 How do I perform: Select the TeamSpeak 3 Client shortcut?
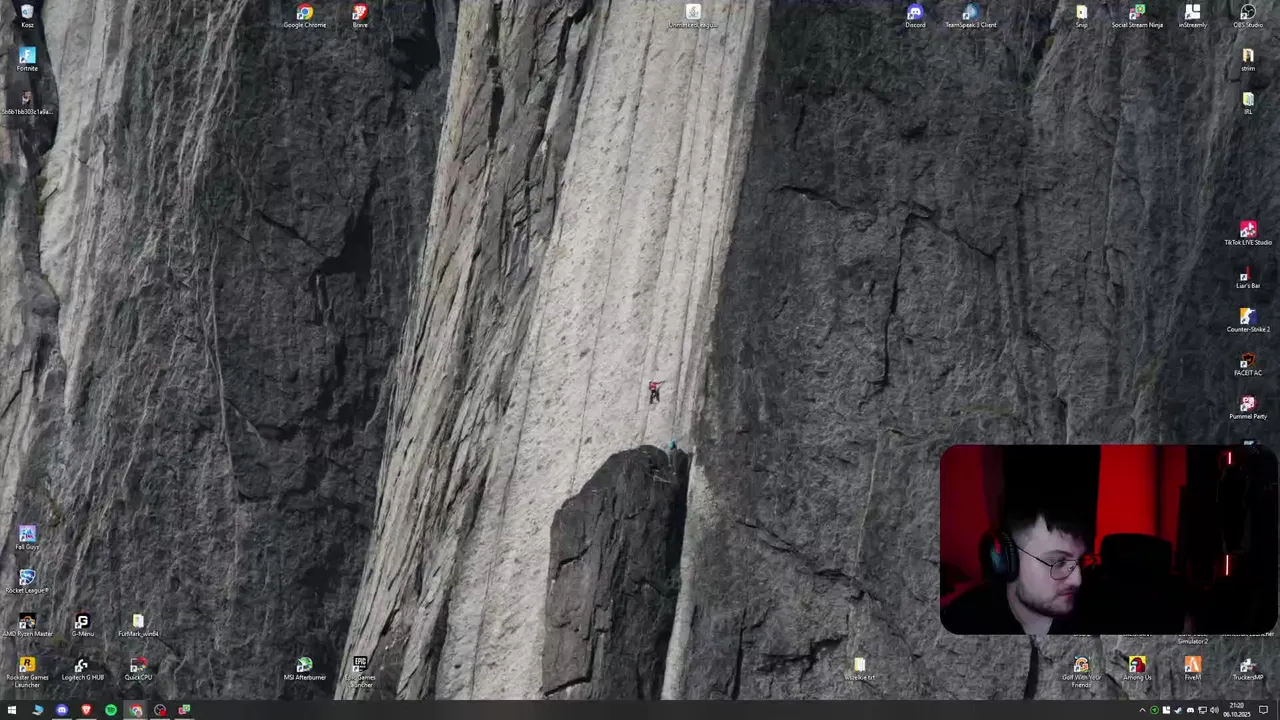click(971, 16)
